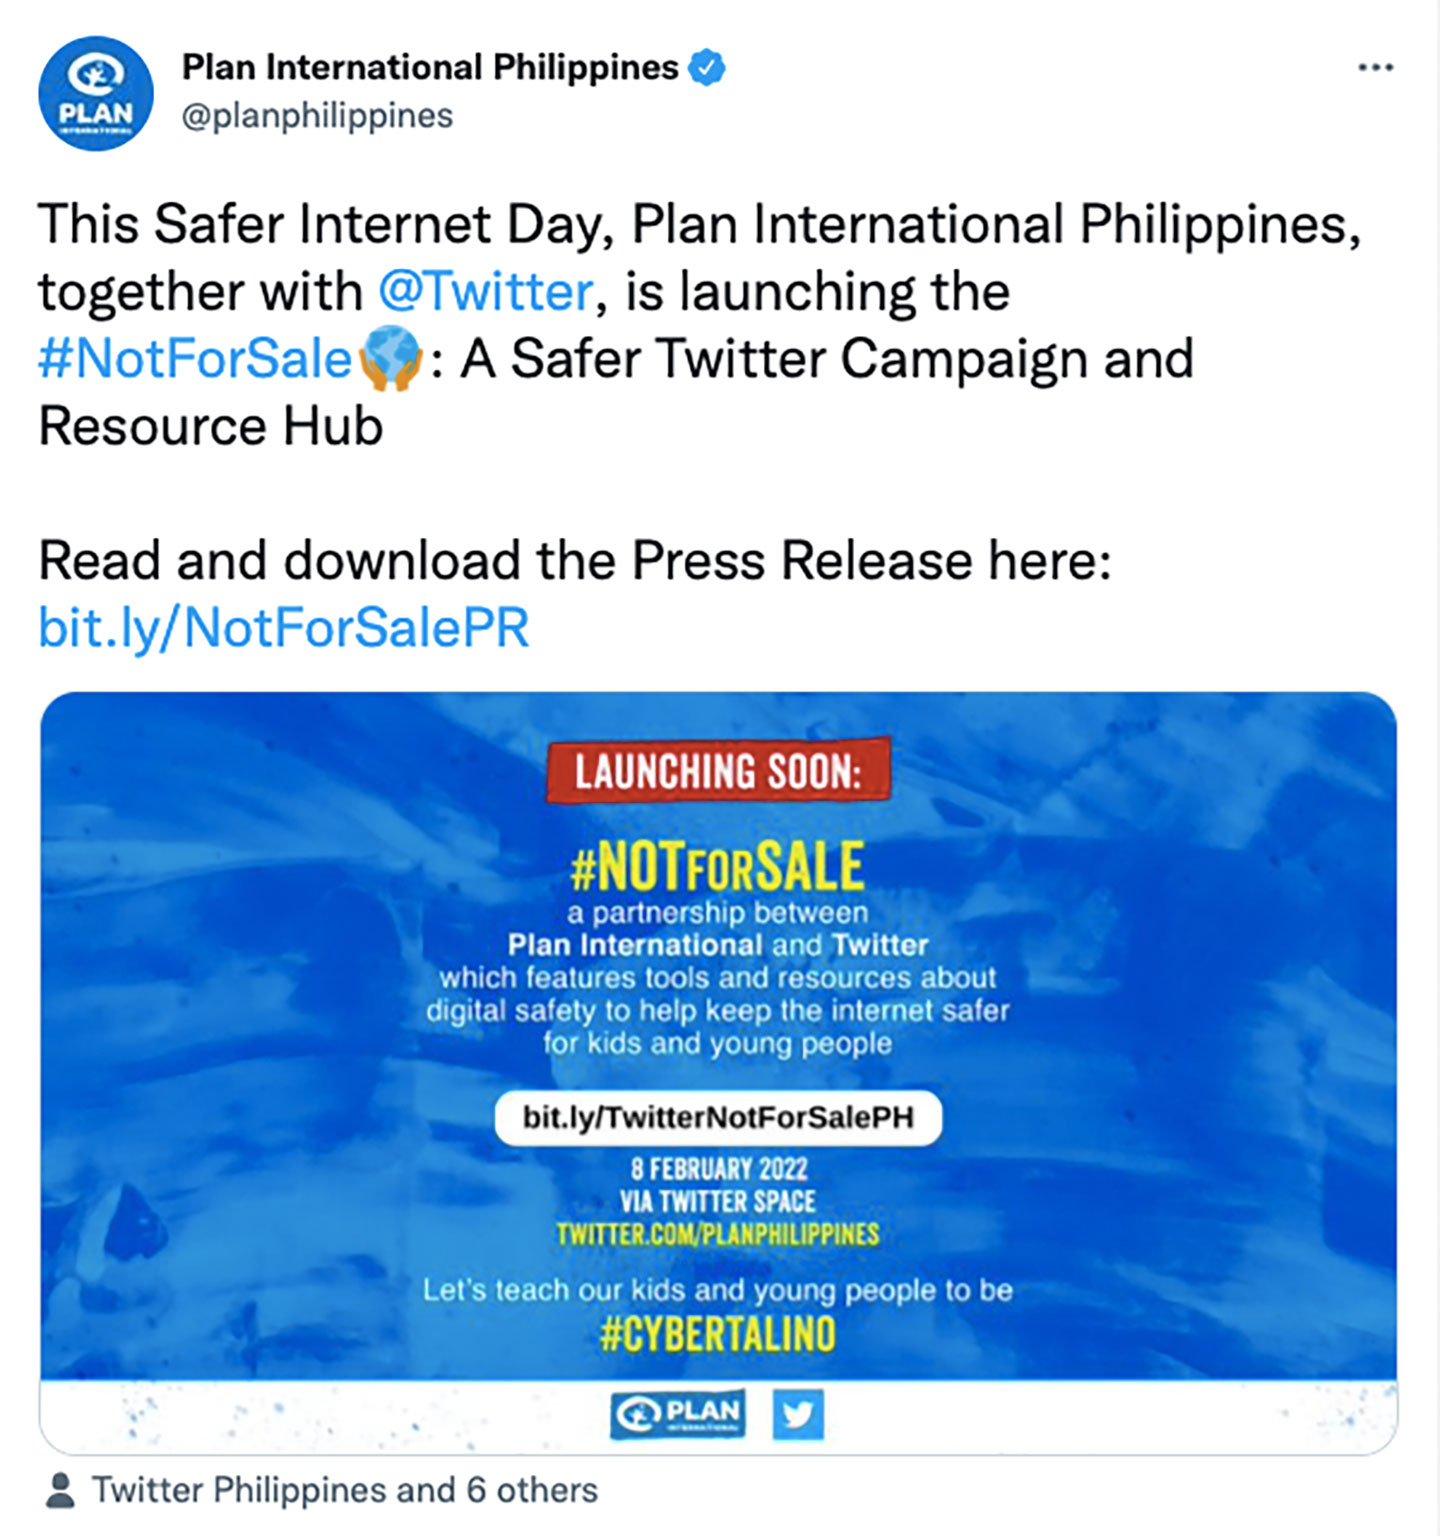The image size is (1440, 1536).
Task: Open the @Twitter mention link
Action: pyautogui.click(x=486, y=292)
